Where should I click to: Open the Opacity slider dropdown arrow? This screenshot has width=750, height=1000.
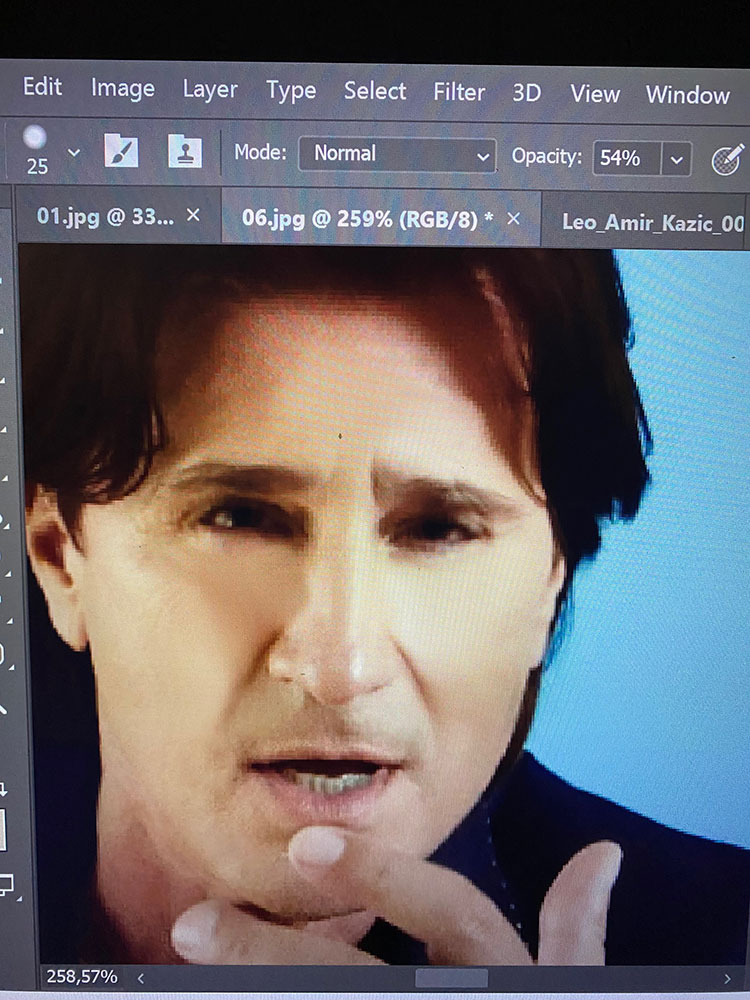677,159
